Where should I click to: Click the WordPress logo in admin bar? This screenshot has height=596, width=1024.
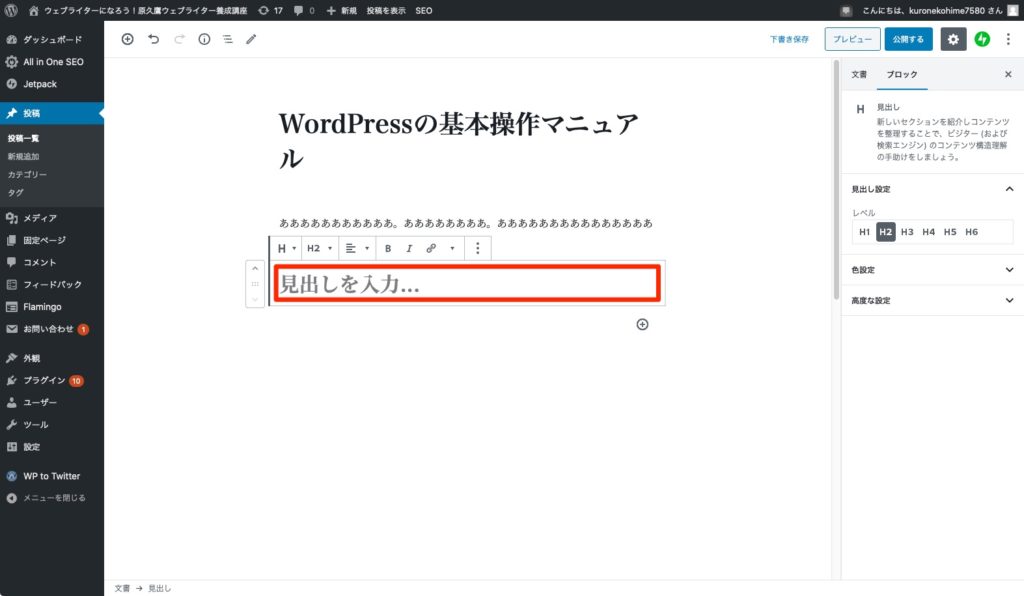[x=11, y=10]
